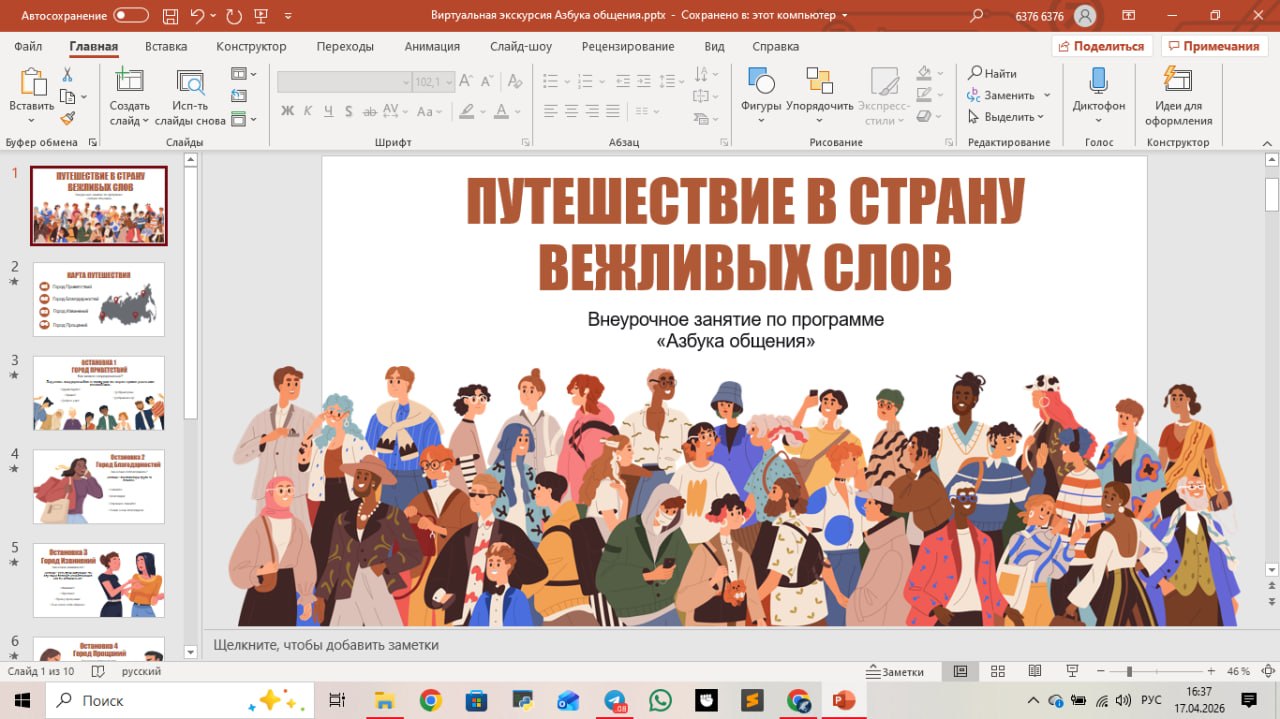This screenshot has width=1280, height=719.
Task: Undo the last action
Action: 196,16
